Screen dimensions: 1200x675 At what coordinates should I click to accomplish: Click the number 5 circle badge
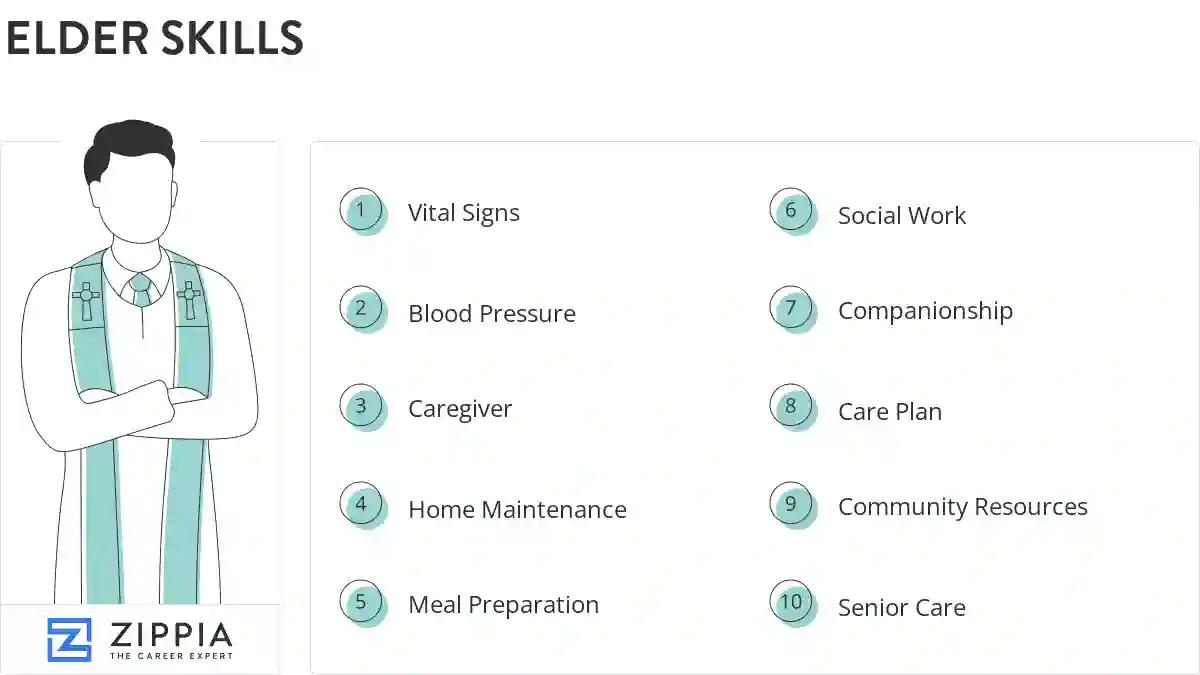[x=361, y=602]
